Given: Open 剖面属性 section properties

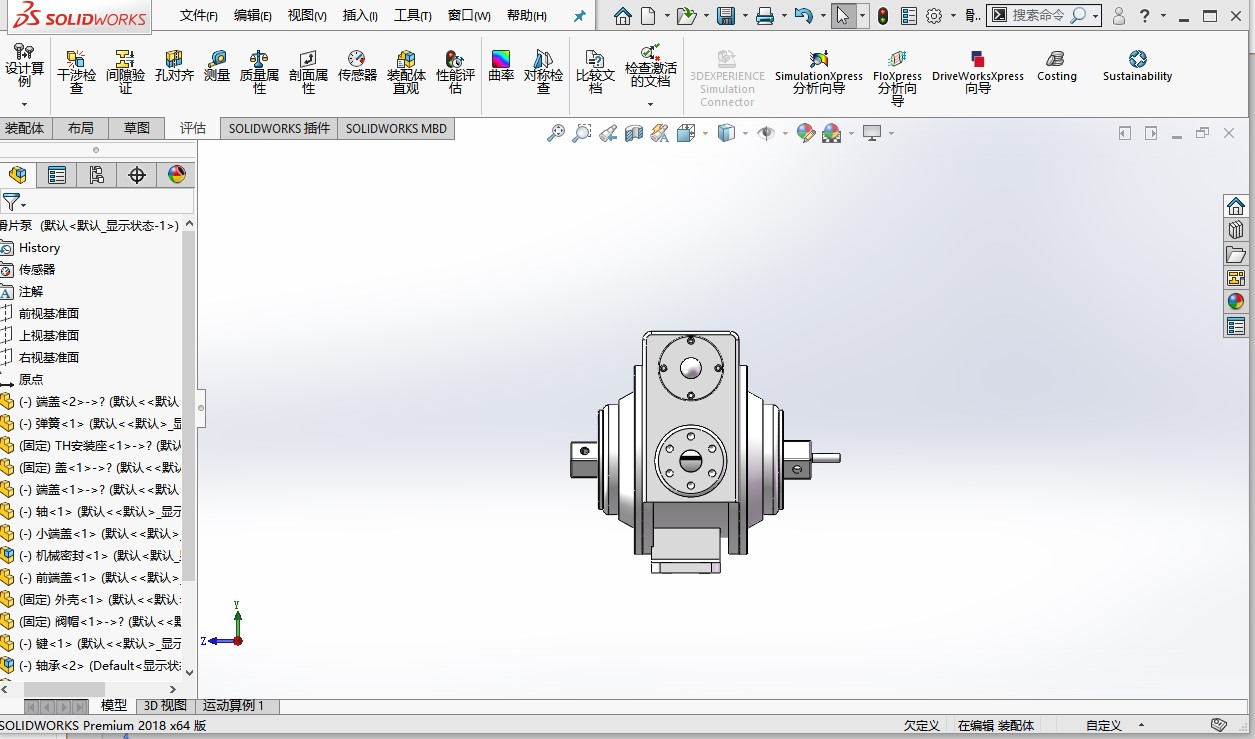Looking at the screenshot, I should [308, 72].
